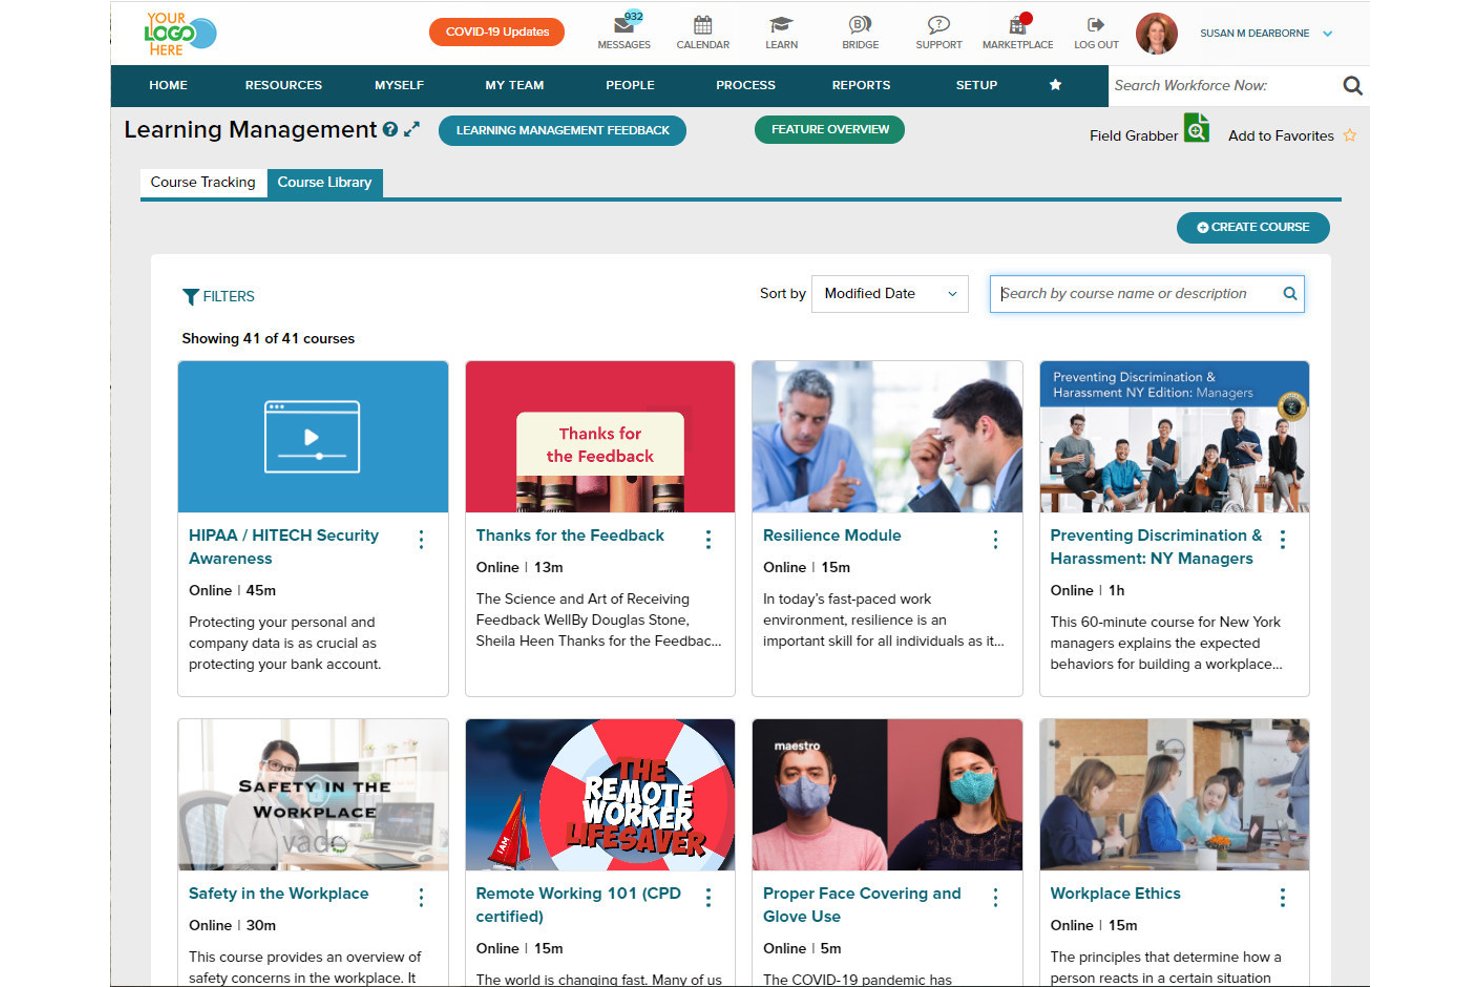
Task: Click the course search magnifier icon
Action: (1290, 293)
